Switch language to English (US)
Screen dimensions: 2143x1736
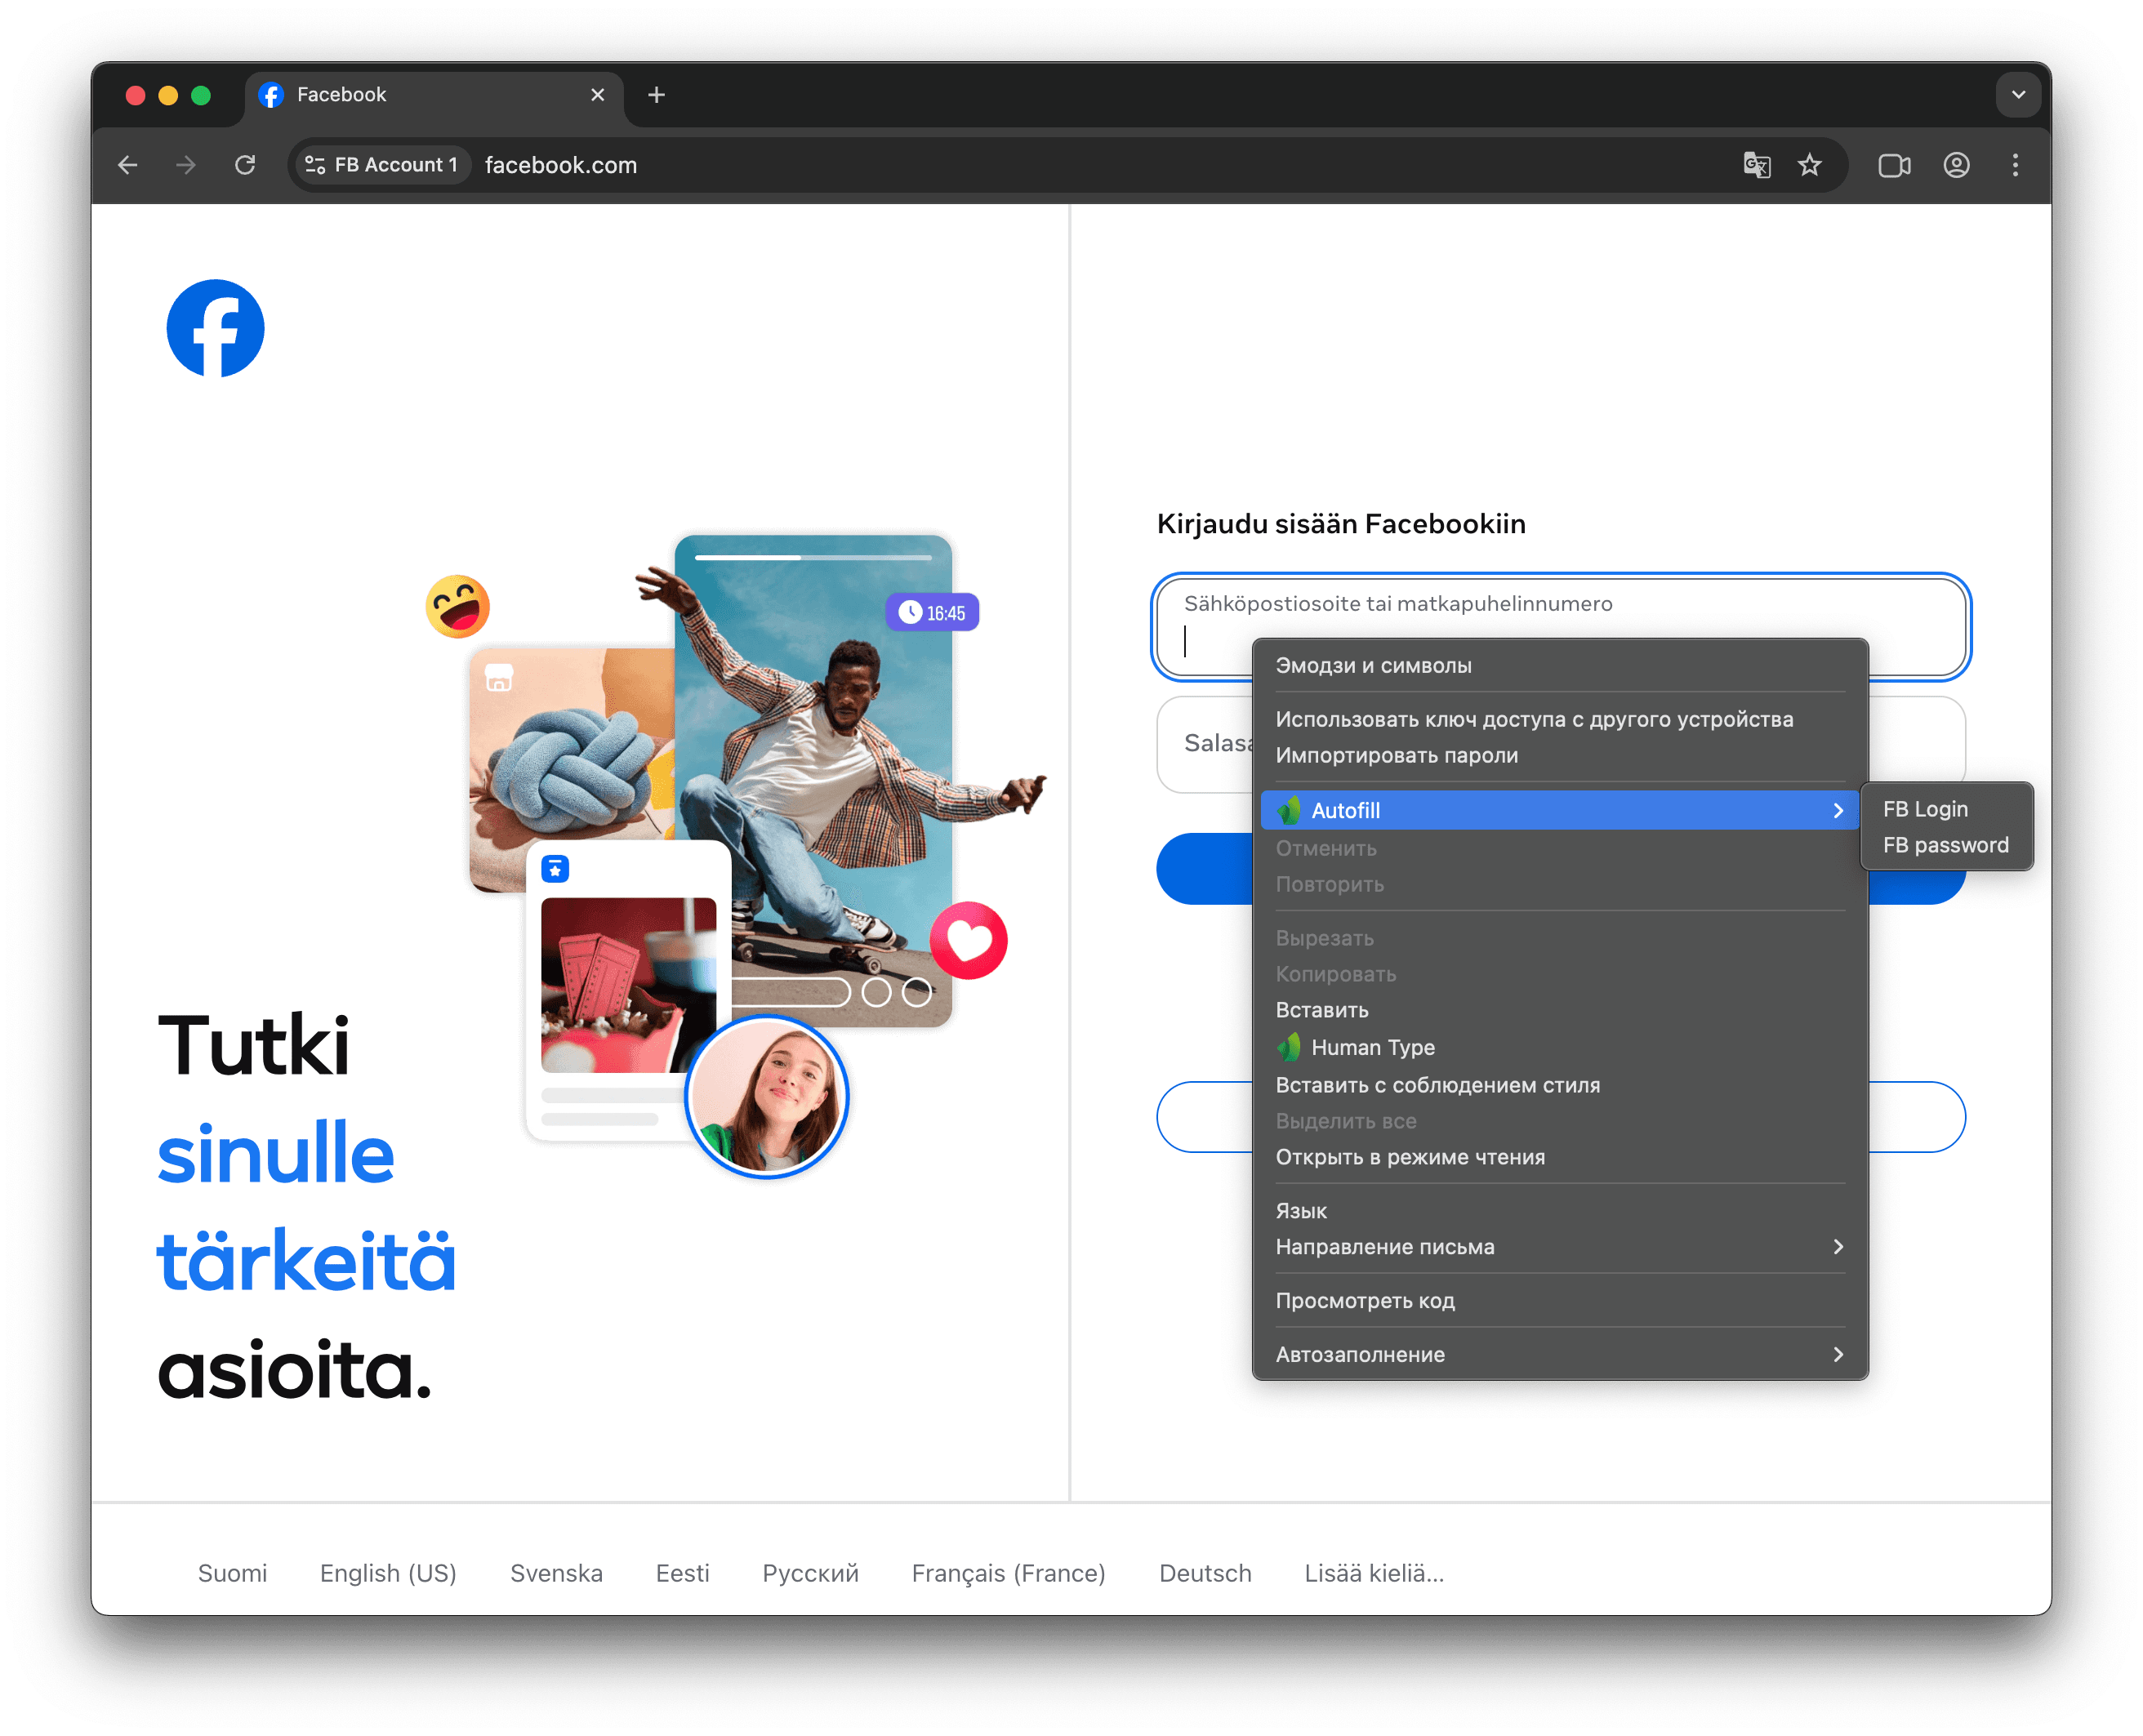coord(388,1573)
